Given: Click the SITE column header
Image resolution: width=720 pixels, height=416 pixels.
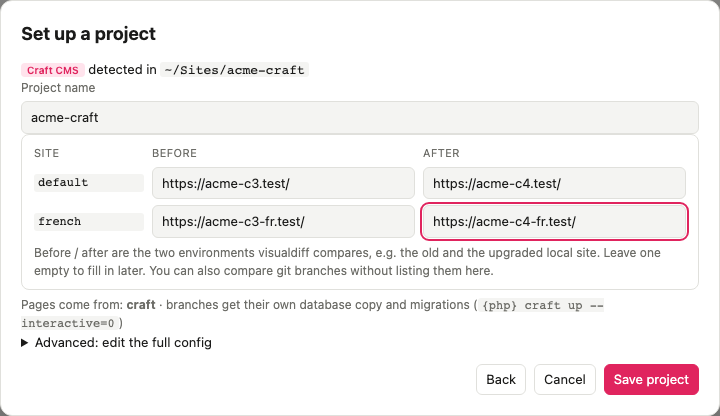Looking at the screenshot, I should coord(46,153).
